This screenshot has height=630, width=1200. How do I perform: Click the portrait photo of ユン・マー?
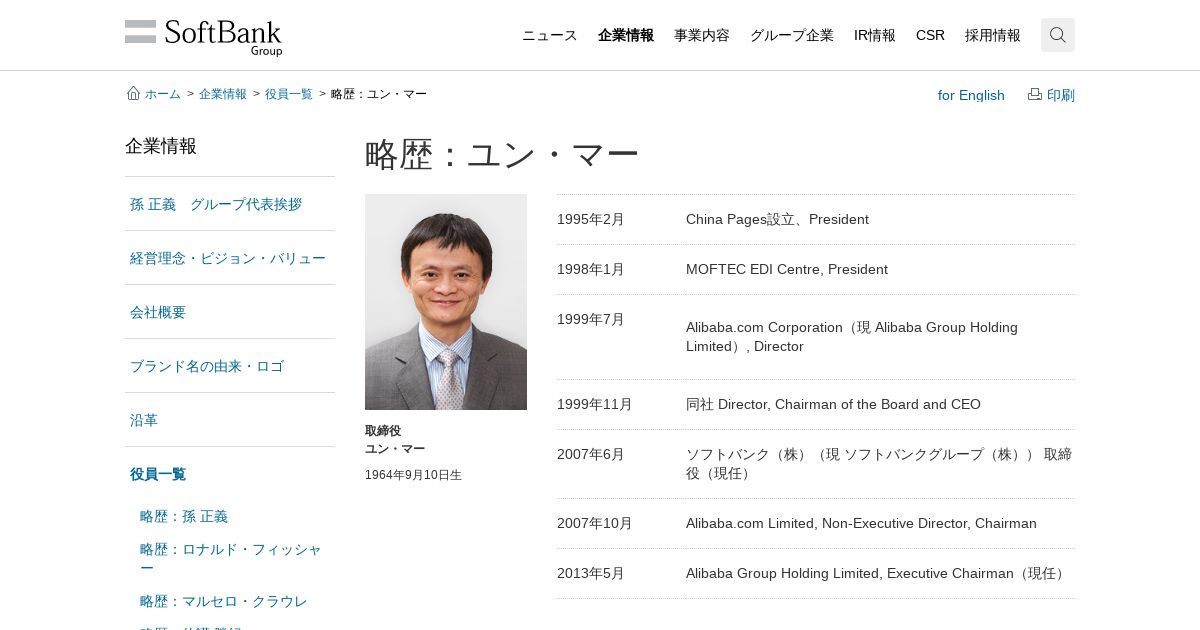coord(446,302)
